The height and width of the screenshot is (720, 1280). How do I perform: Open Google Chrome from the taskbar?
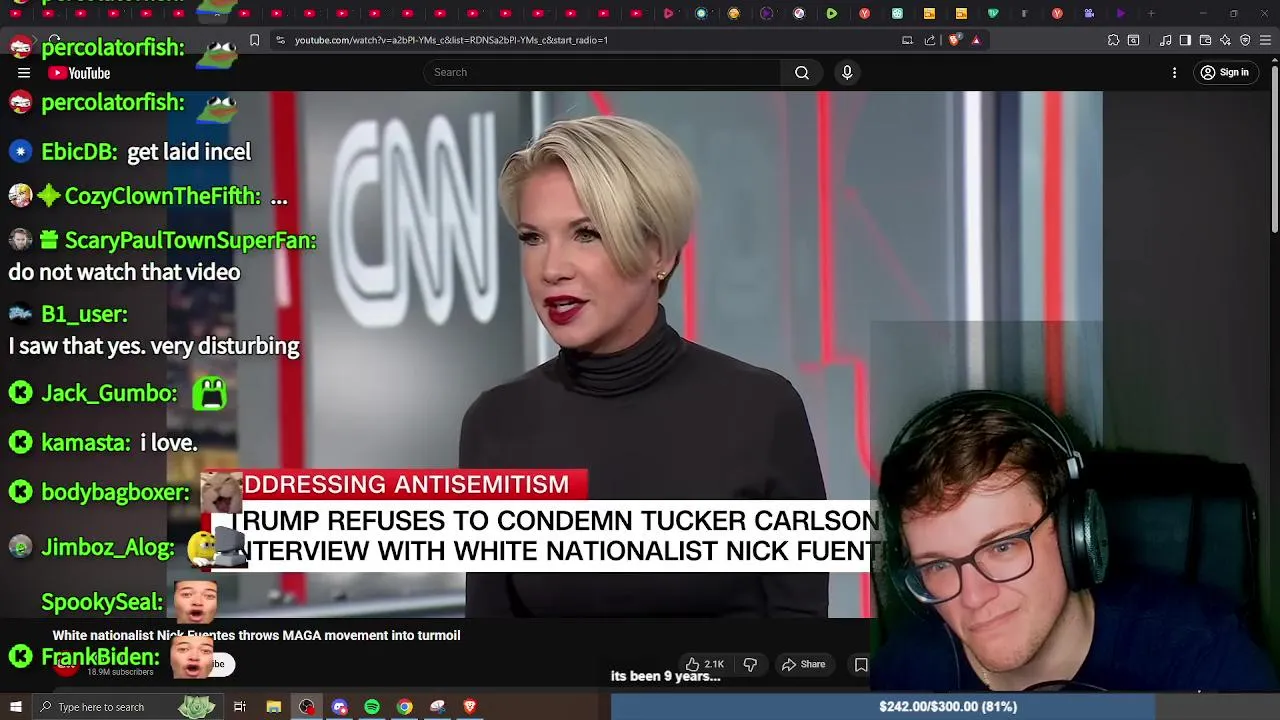pos(404,707)
